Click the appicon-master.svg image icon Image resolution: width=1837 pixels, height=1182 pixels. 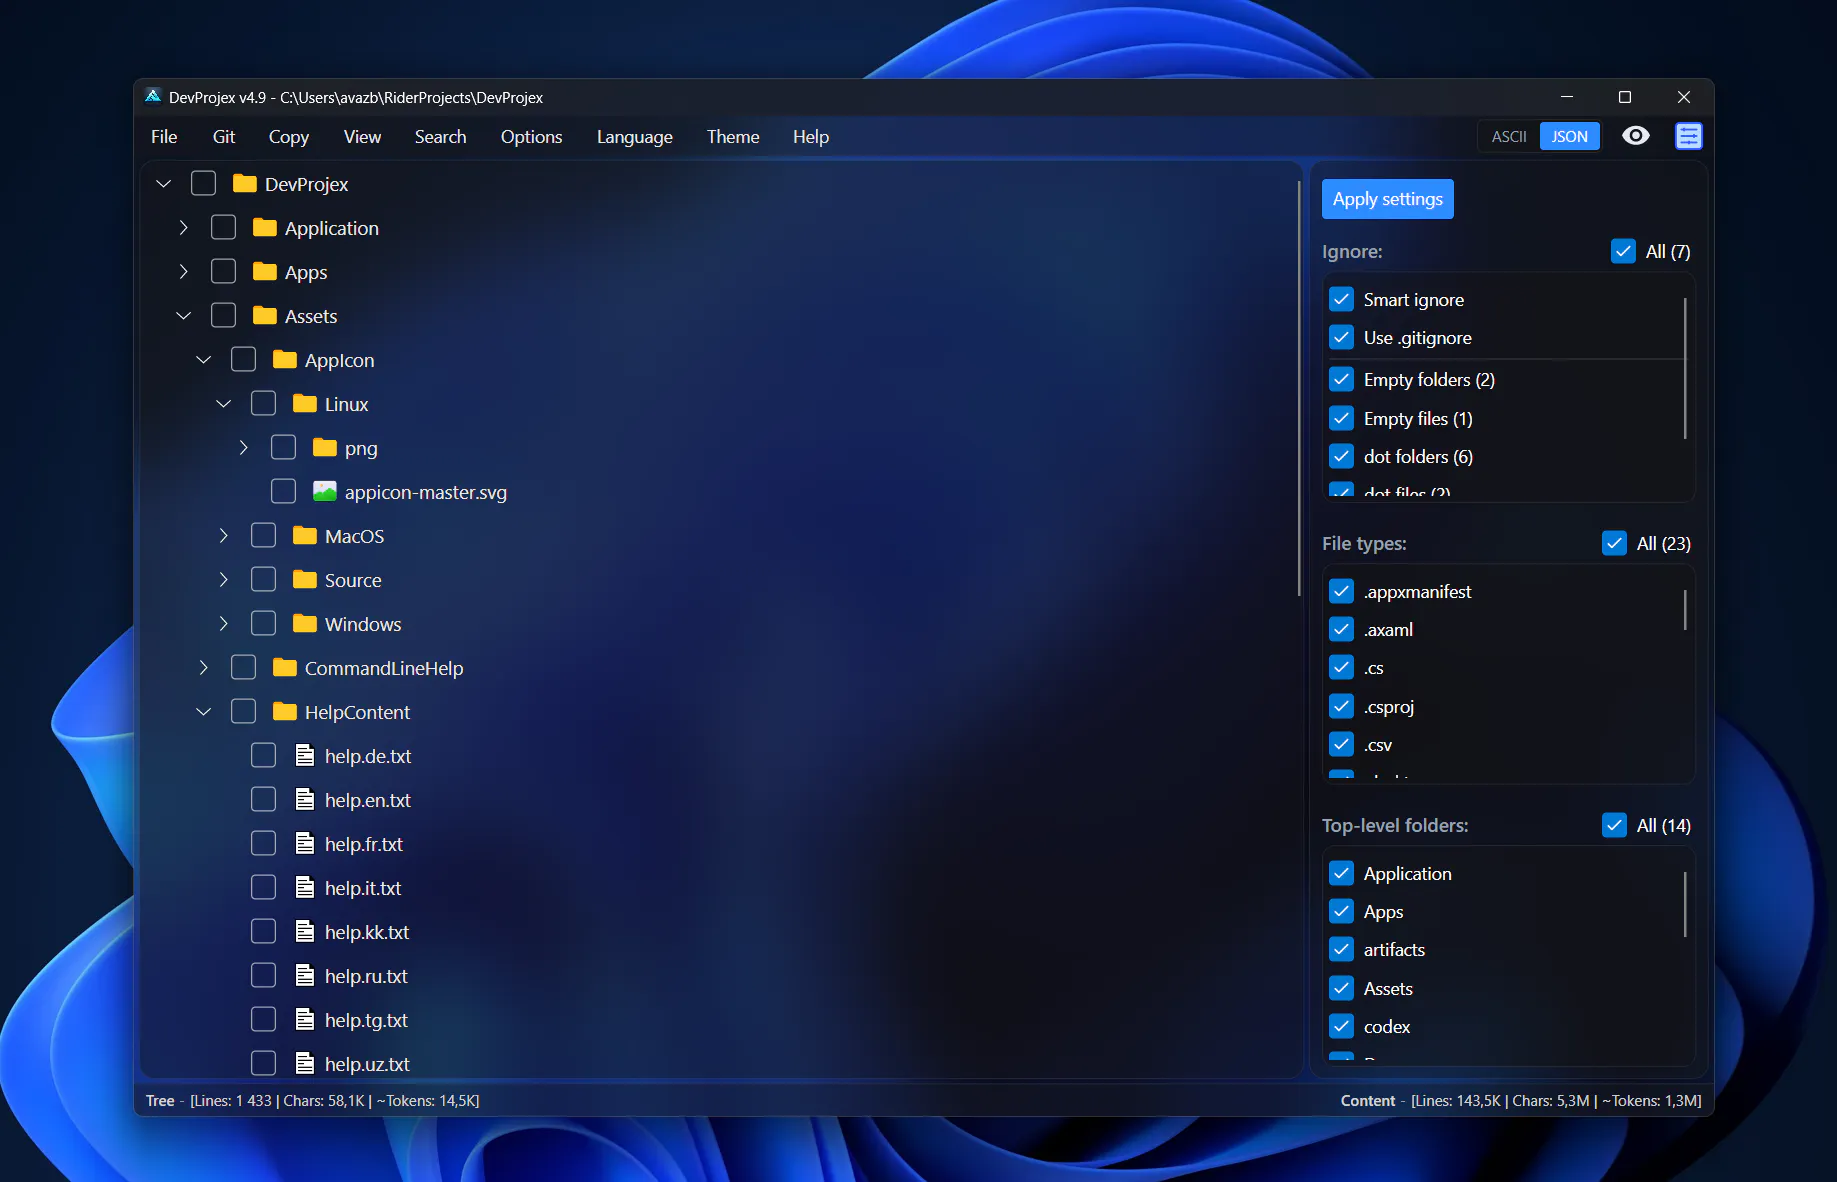tap(325, 491)
